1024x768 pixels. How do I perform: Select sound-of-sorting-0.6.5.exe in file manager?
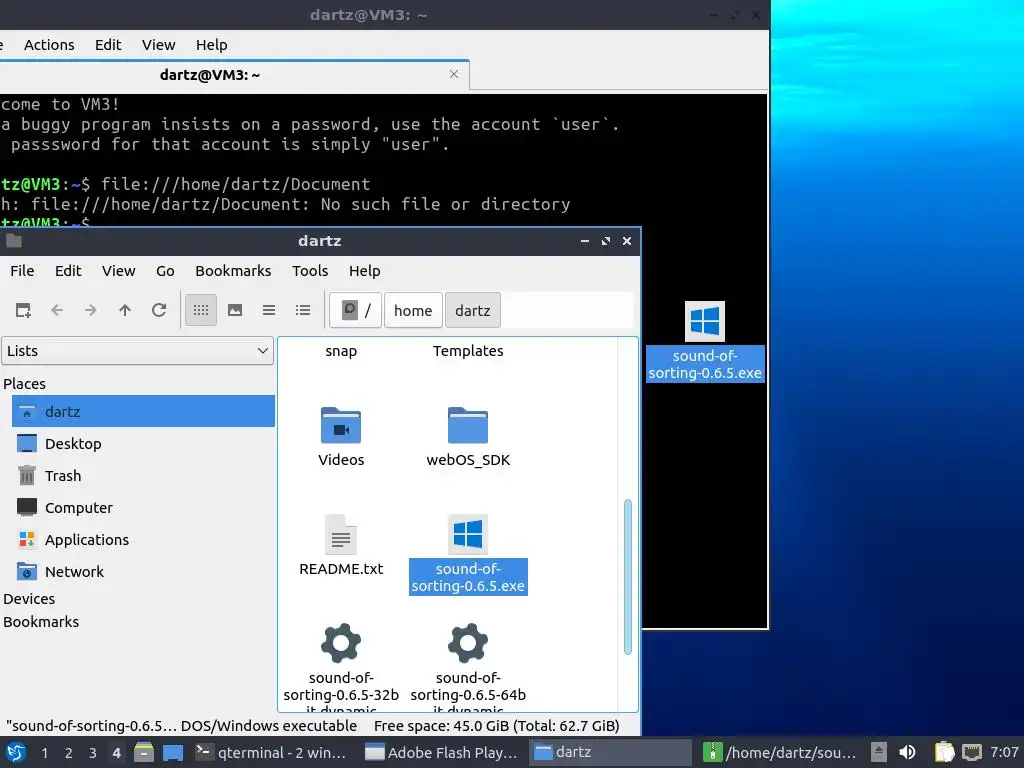click(x=468, y=555)
